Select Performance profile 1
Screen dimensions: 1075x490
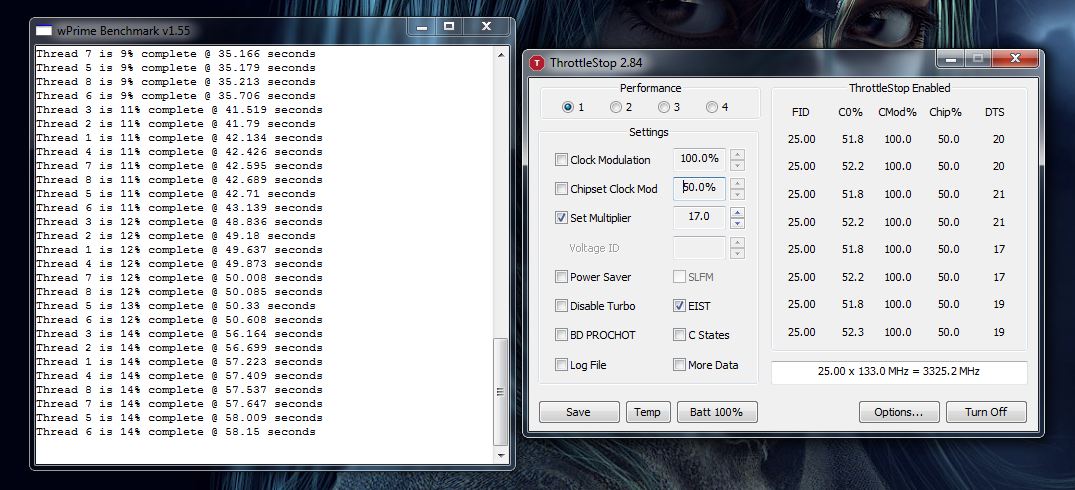567,107
